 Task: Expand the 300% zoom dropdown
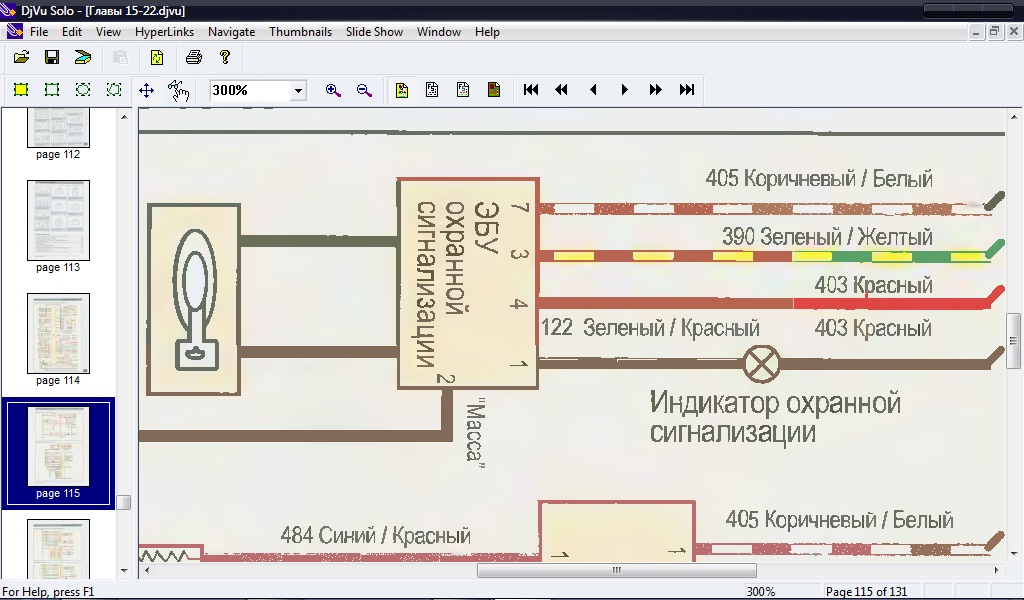298,91
